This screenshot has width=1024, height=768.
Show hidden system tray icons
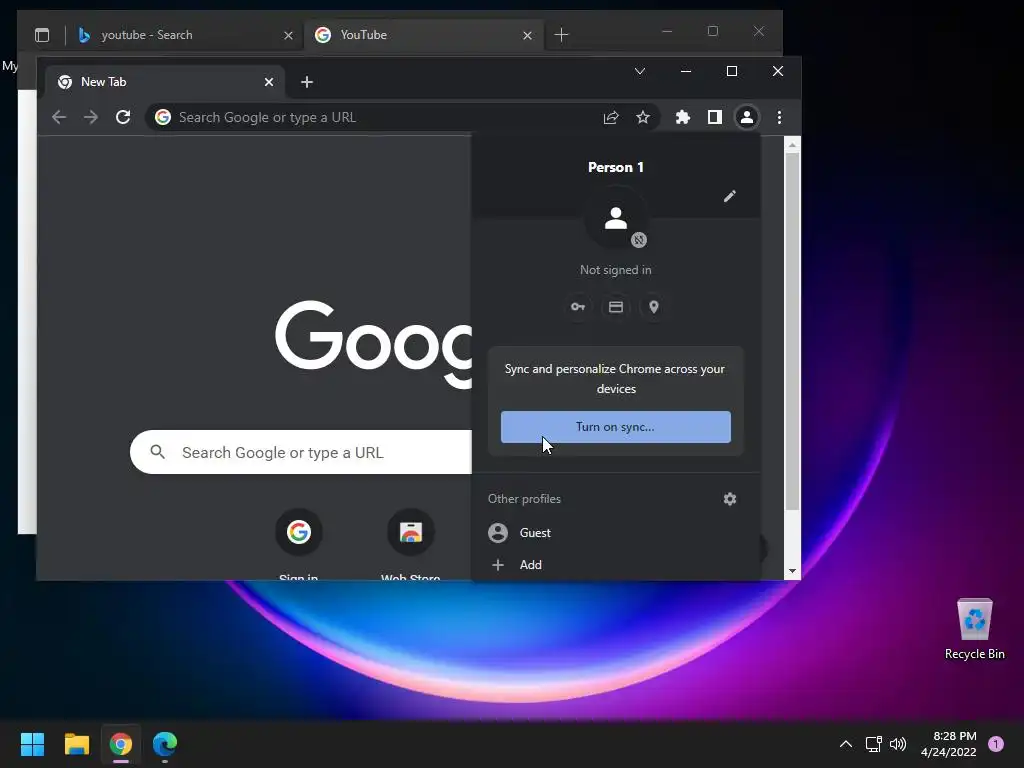[x=845, y=744]
